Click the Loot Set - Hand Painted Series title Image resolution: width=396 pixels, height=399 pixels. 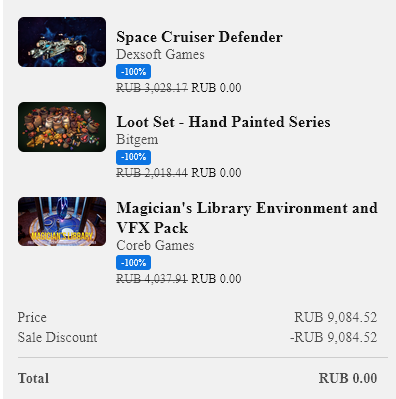coord(223,122)
